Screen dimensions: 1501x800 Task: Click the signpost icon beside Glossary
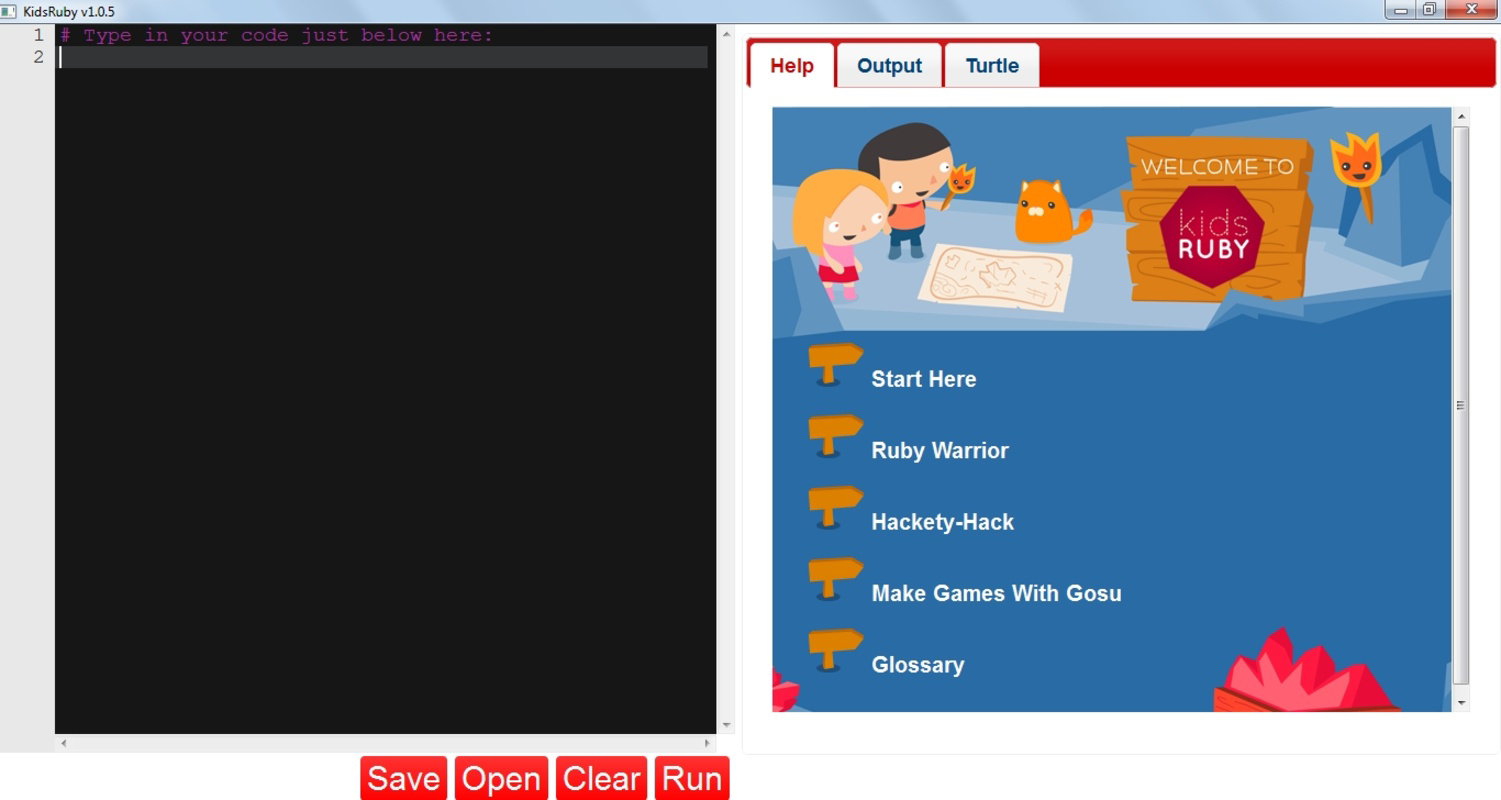coord(835,652)
